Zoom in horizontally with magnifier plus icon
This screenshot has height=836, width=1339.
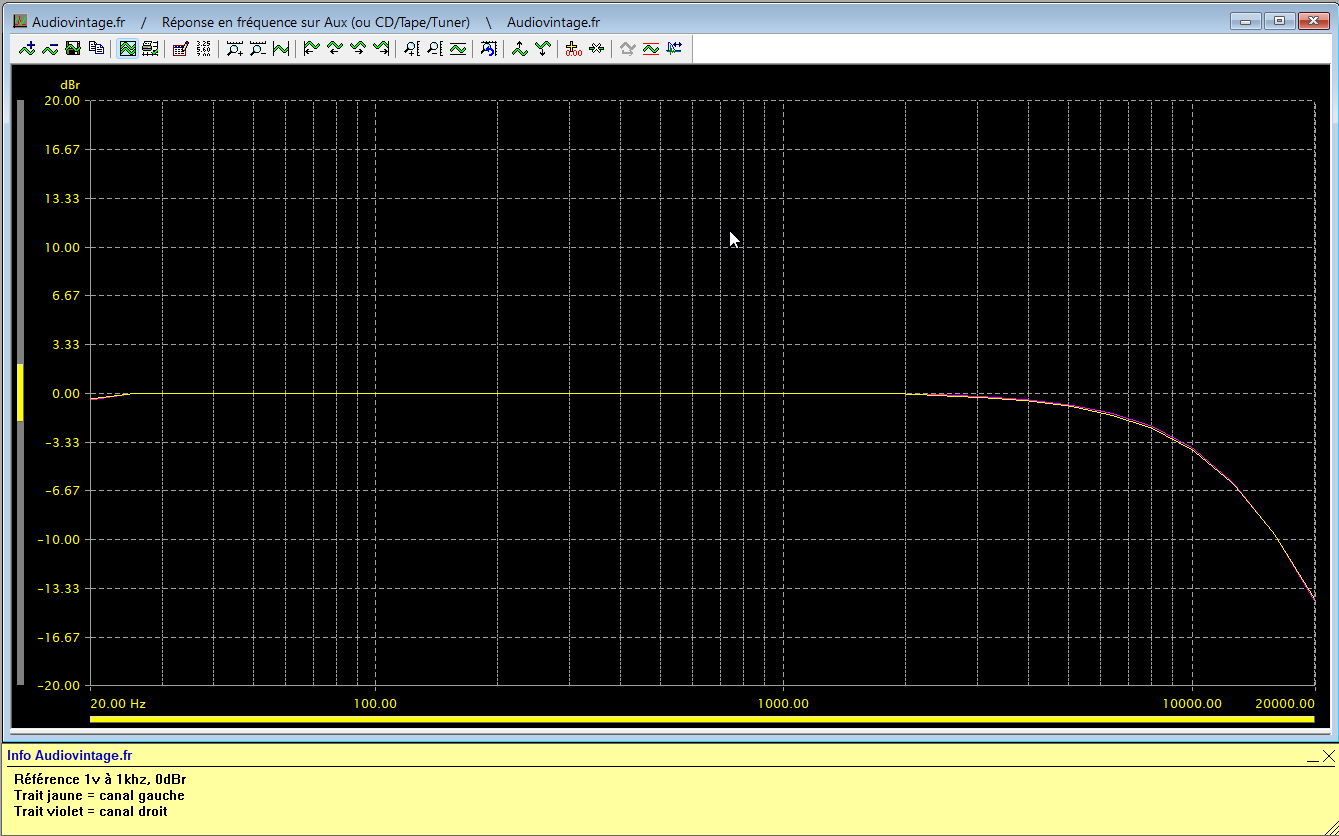[x=235, y=48]
